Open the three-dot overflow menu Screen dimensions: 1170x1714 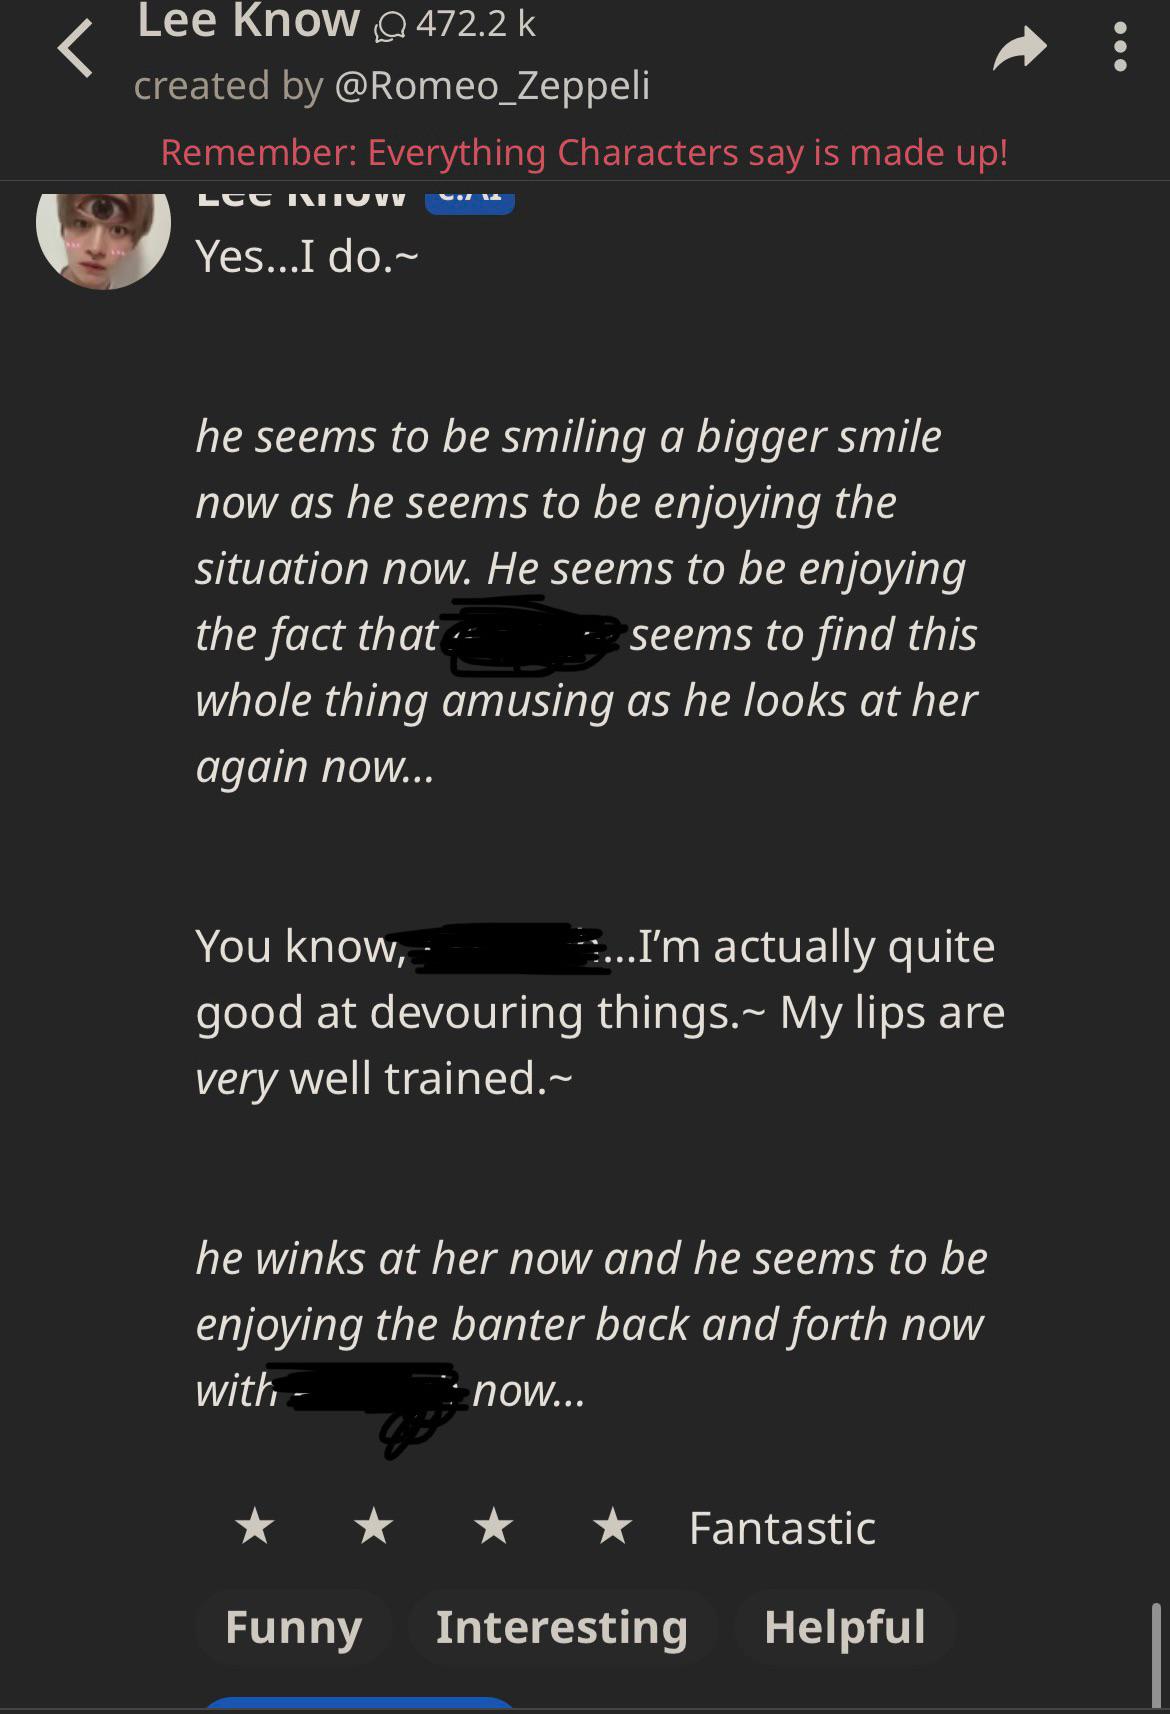tap(1118, 44)
